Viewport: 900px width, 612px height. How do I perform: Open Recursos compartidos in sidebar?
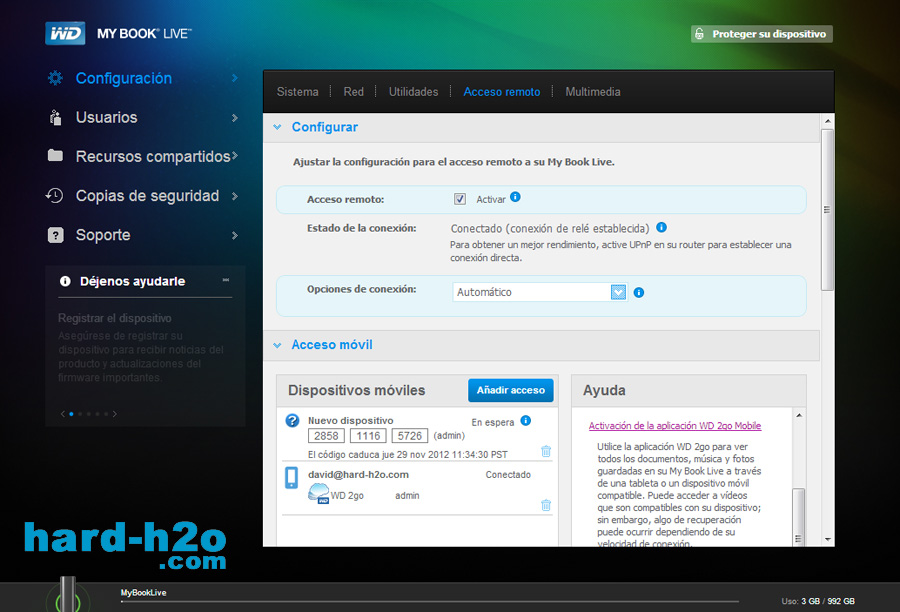[x=153, y=156]
